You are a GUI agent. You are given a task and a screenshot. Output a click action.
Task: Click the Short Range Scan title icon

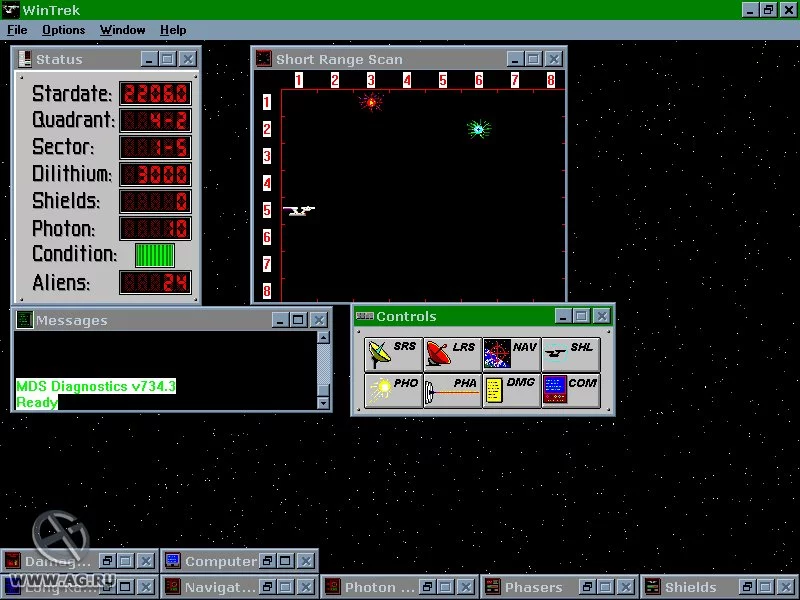(x=263, y=59)
